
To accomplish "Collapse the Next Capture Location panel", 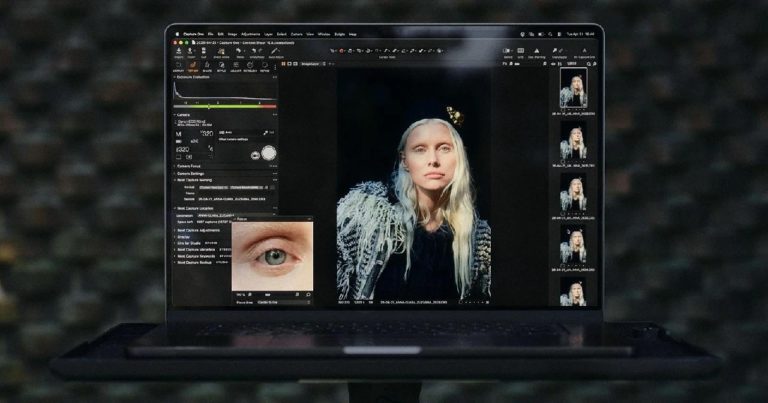I will coord(175,209).
